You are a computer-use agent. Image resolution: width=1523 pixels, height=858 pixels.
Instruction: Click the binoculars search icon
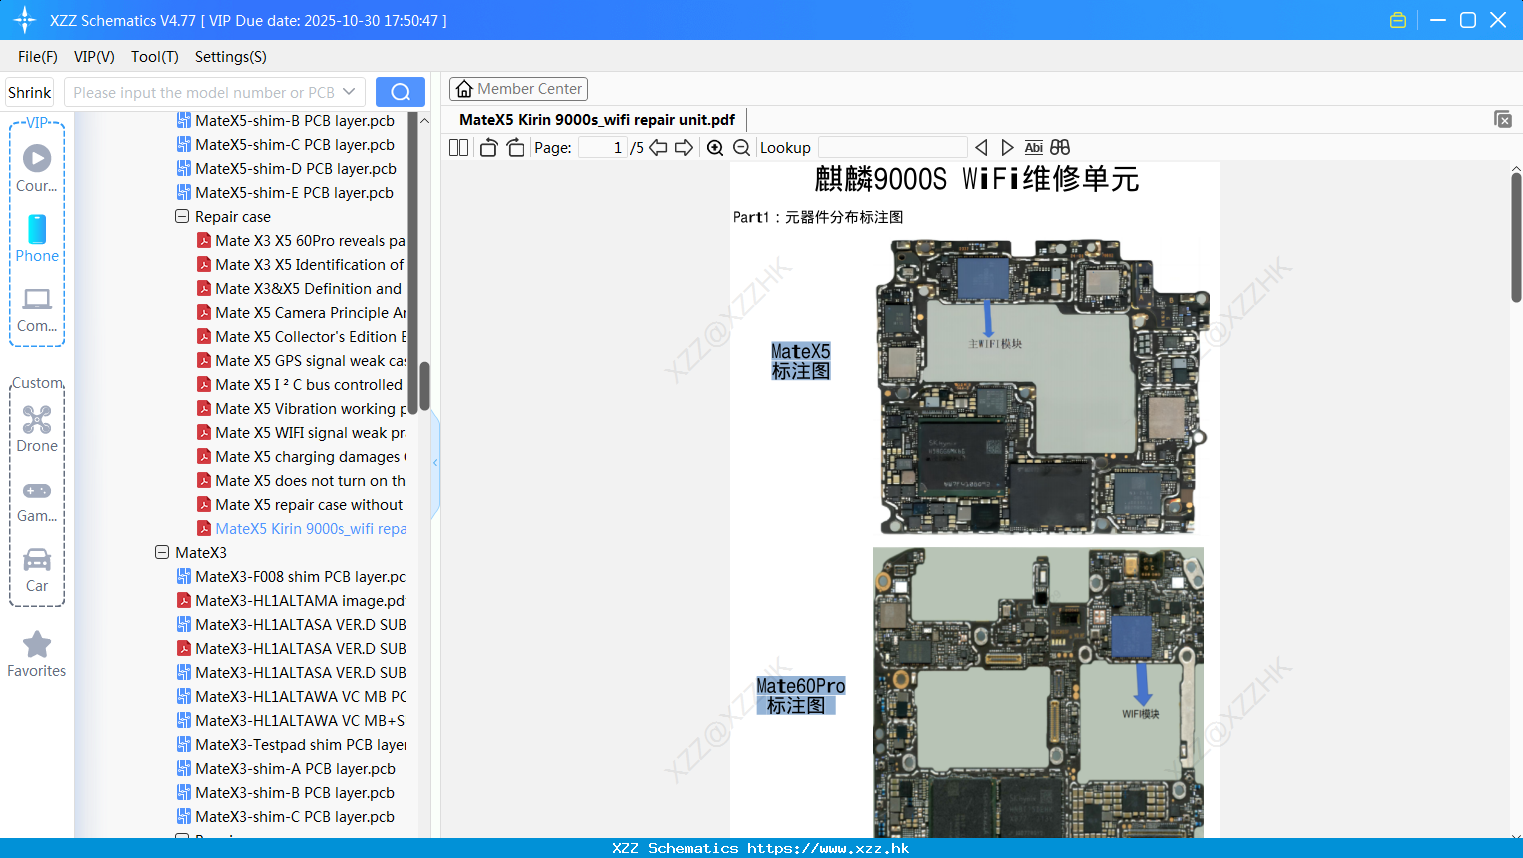[x=1060, y=148]
